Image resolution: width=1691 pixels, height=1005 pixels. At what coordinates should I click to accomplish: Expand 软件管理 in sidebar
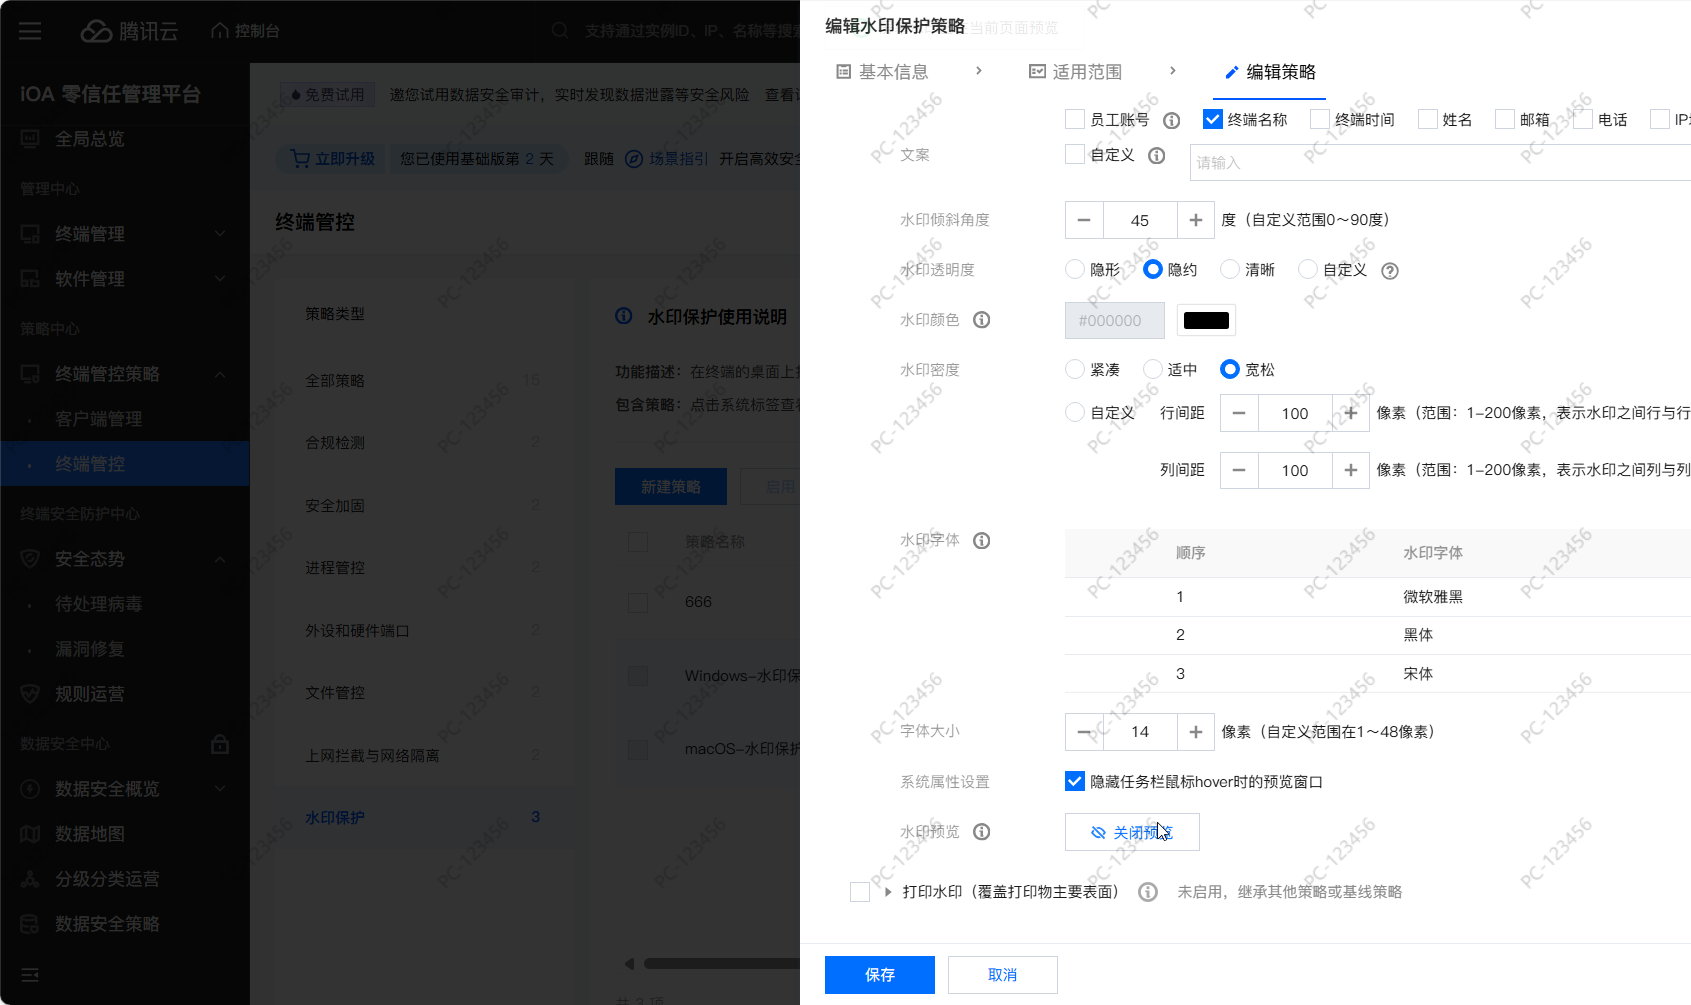coord(220,279)
